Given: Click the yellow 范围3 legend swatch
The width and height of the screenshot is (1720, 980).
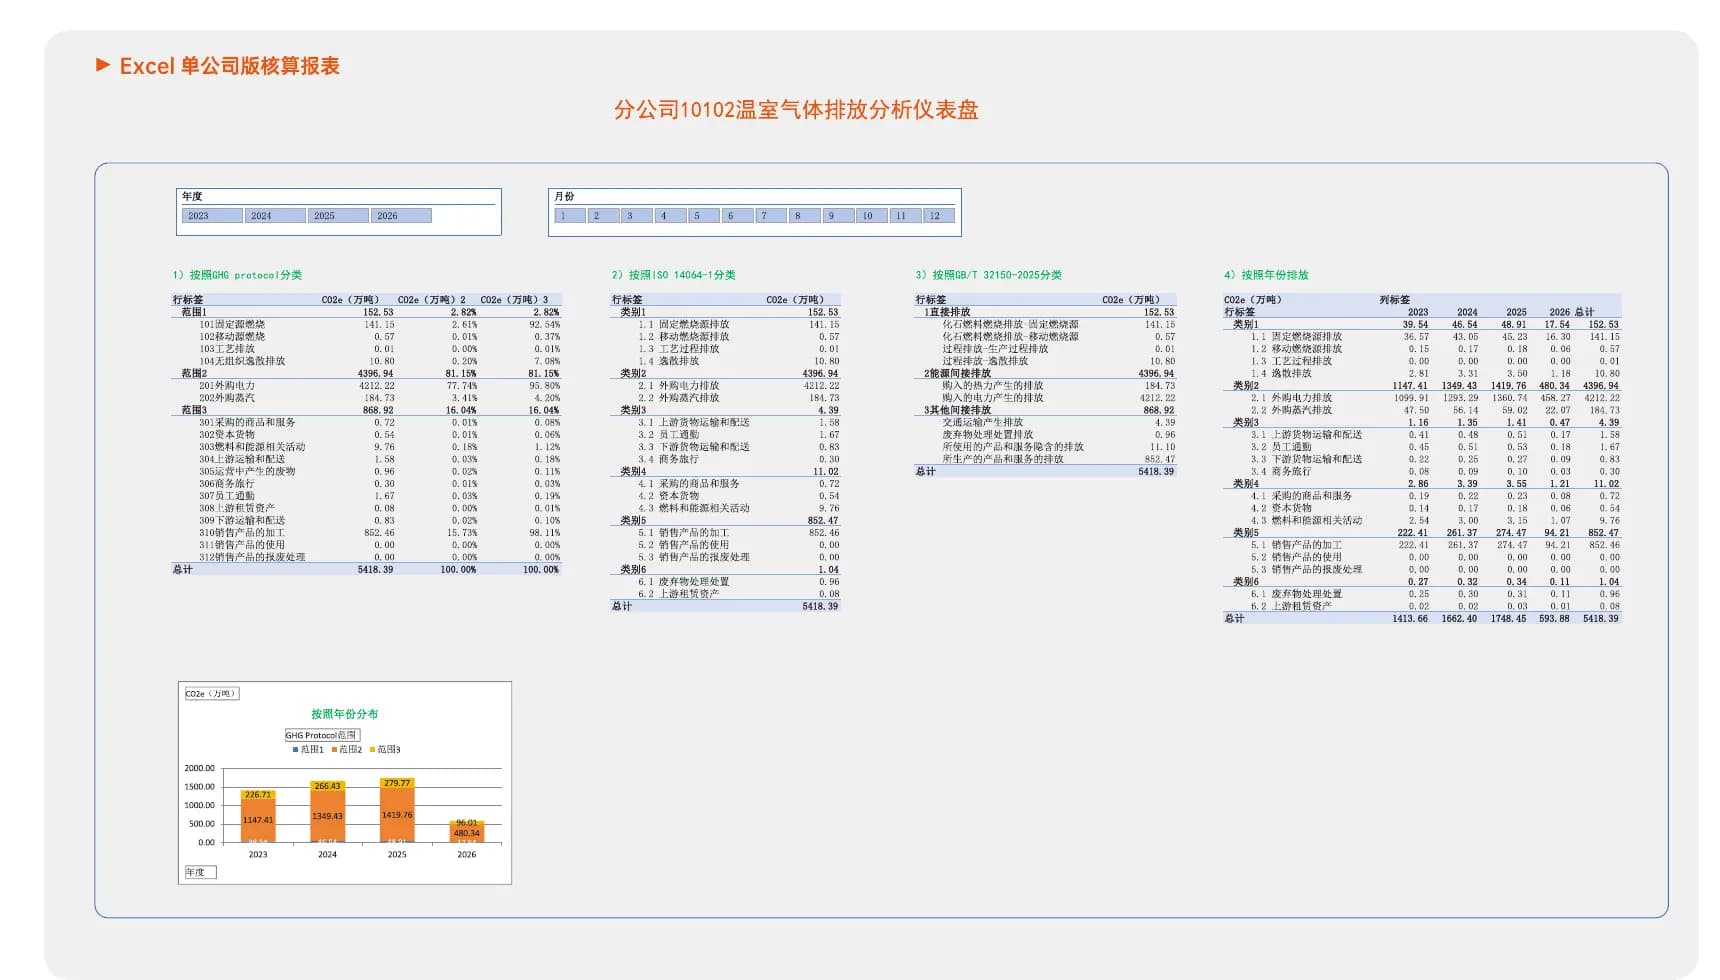Looking at the screenshot, I should point(372,749).
